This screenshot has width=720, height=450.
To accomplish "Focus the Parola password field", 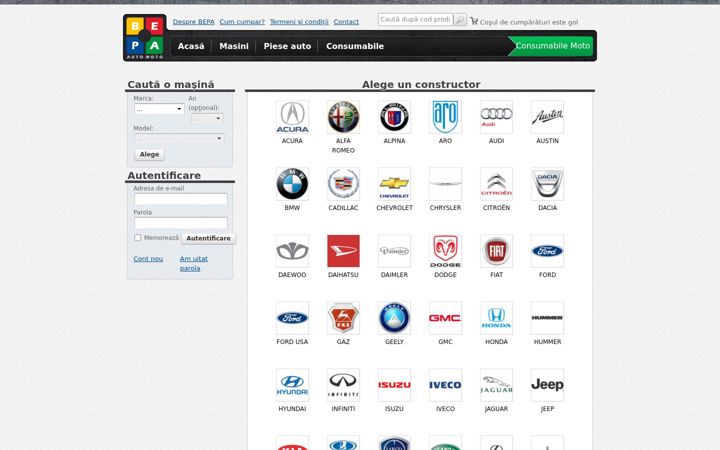I will click(x=181, y=223).
